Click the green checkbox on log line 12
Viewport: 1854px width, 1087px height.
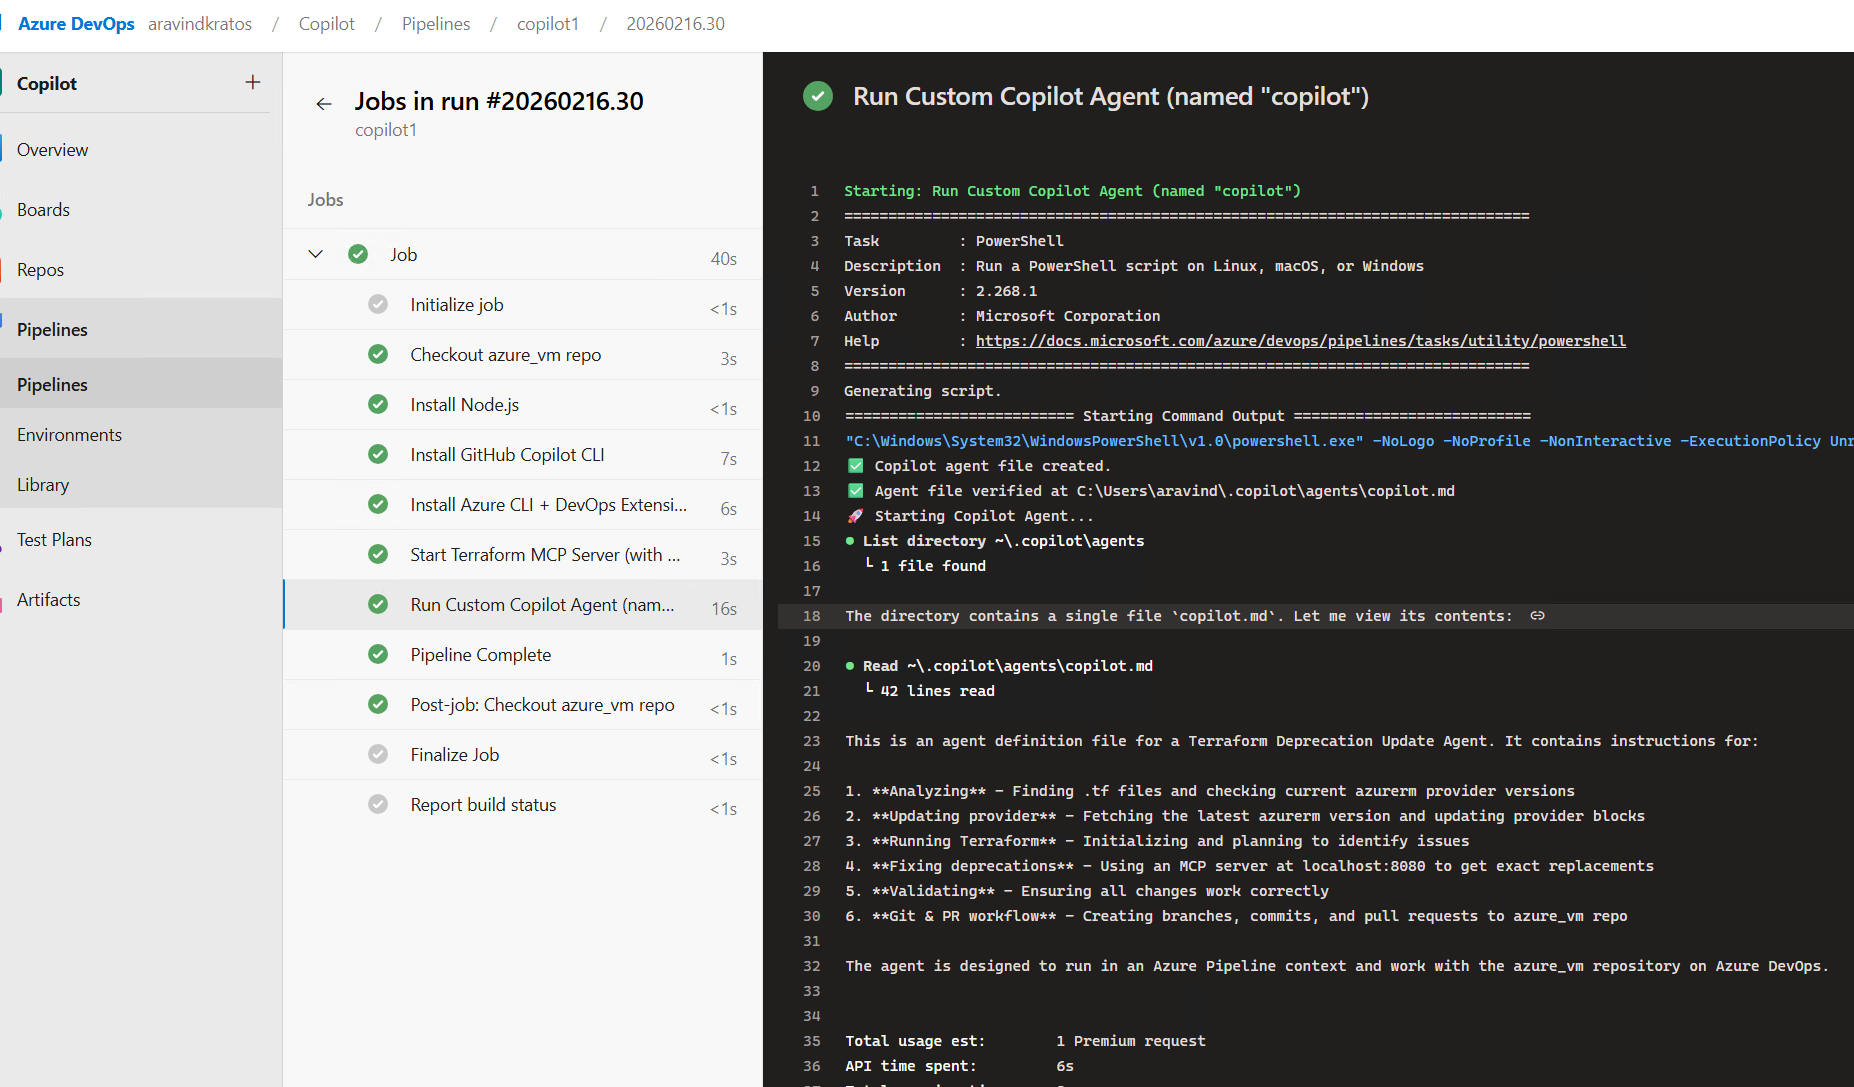point(856,466)
